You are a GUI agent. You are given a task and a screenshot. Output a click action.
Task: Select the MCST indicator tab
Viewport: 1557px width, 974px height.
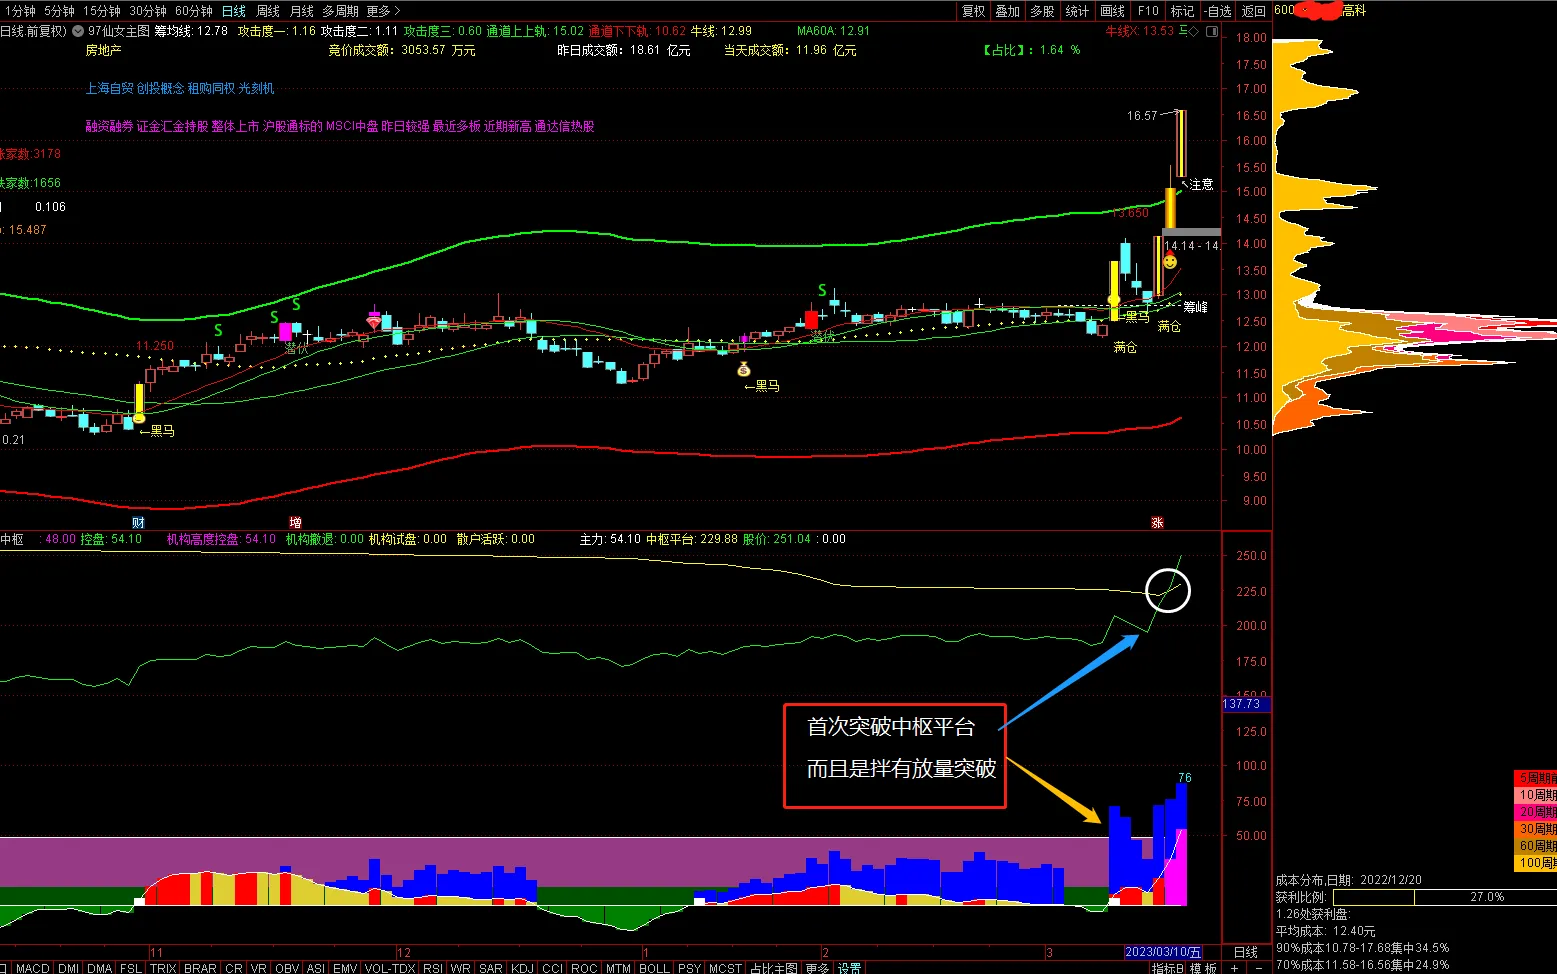[725, 968]
